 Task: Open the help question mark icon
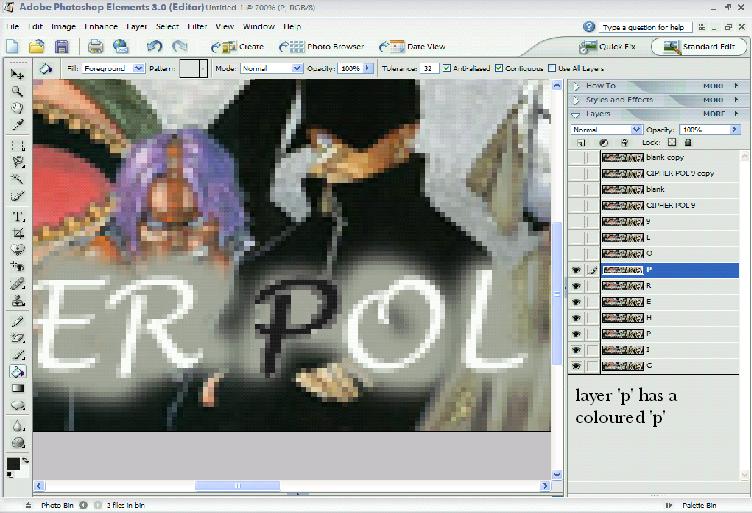[x=589, y=27]
